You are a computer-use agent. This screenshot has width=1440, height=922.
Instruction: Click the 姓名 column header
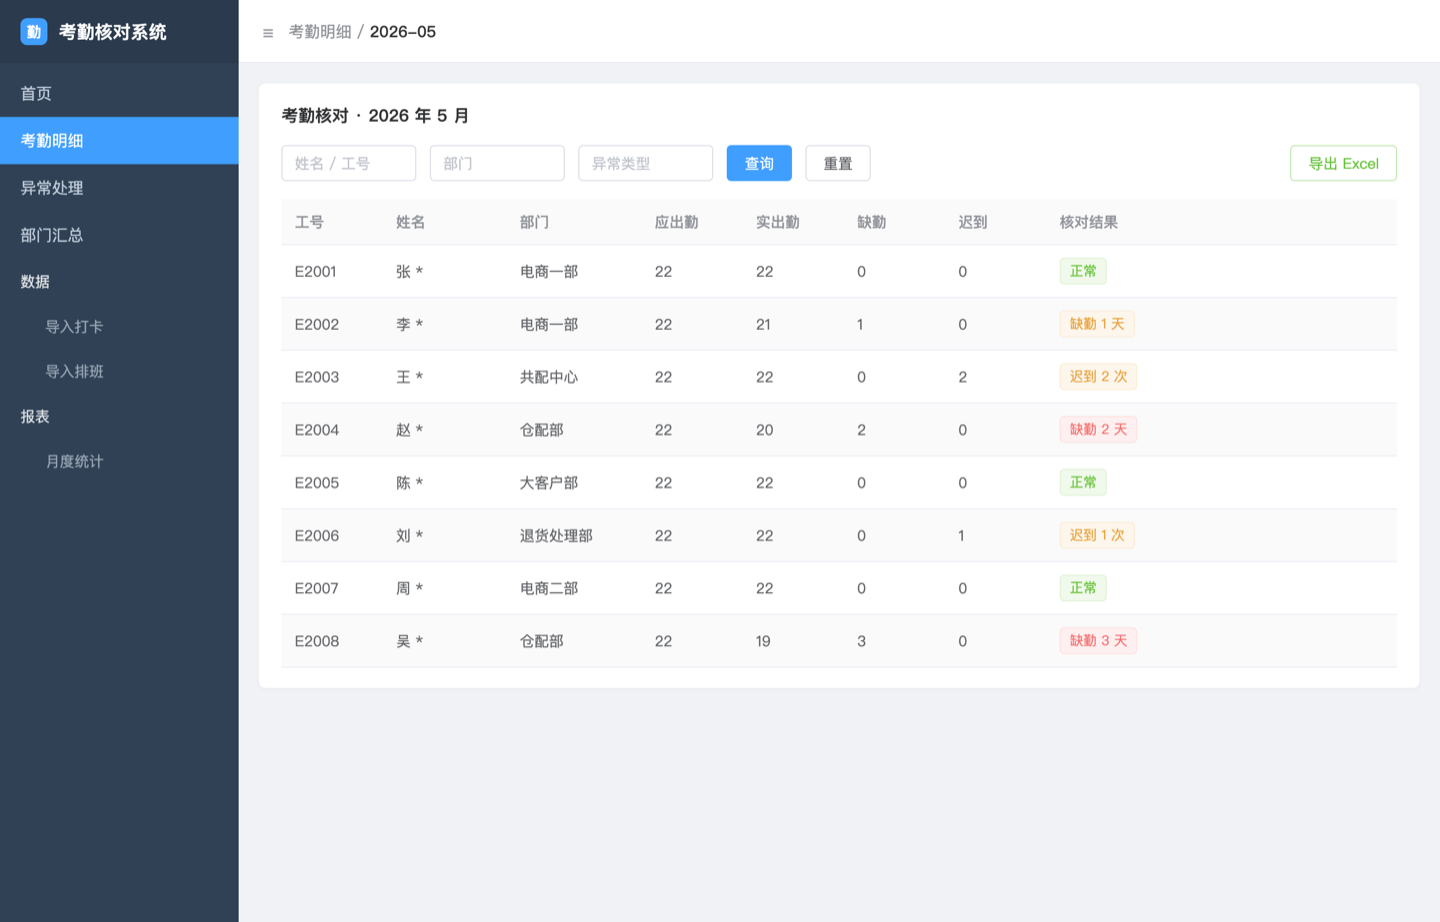(x=411, y=222)
